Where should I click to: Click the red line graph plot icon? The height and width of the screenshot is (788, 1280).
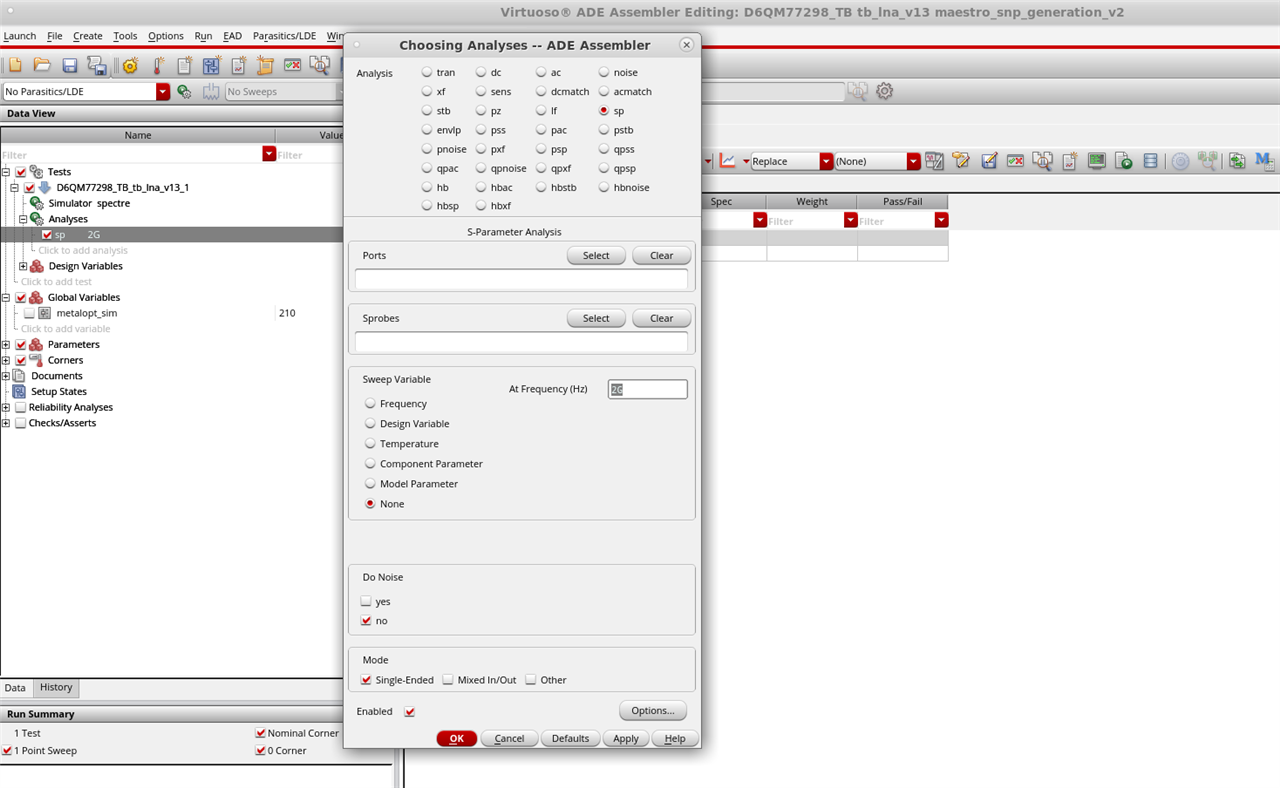(x=728, y=161)
